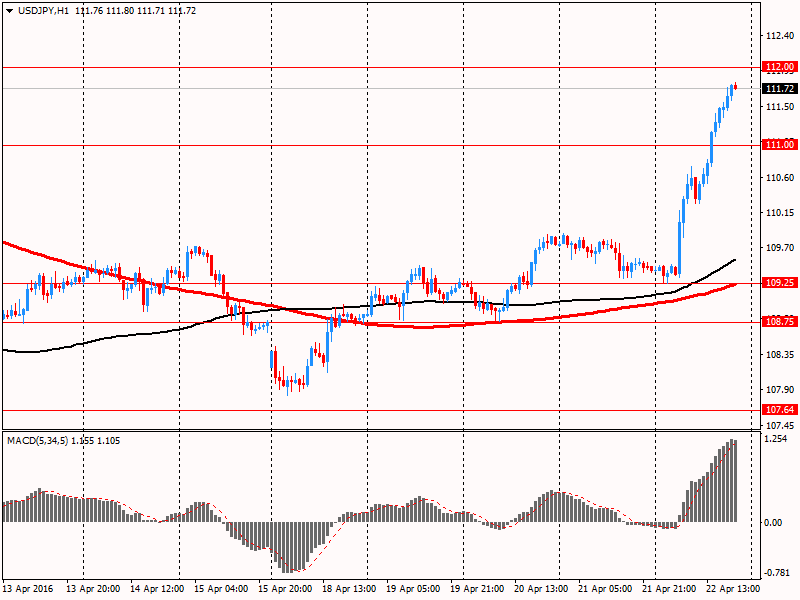Select the MACD(5,34,5) indicator label
The width and height of the screenshot is (800, 600).
coord(37,441)
